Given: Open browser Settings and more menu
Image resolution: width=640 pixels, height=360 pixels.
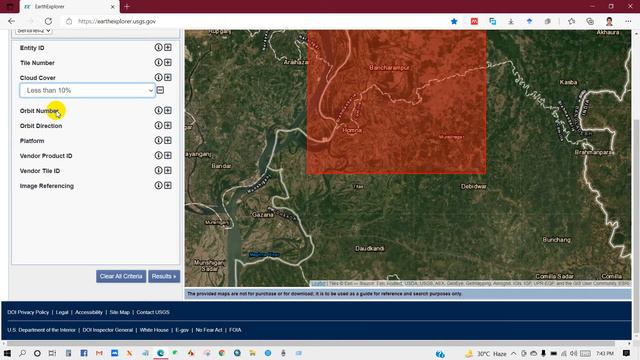Looking at the screenshot, I should tap(628, 21).
